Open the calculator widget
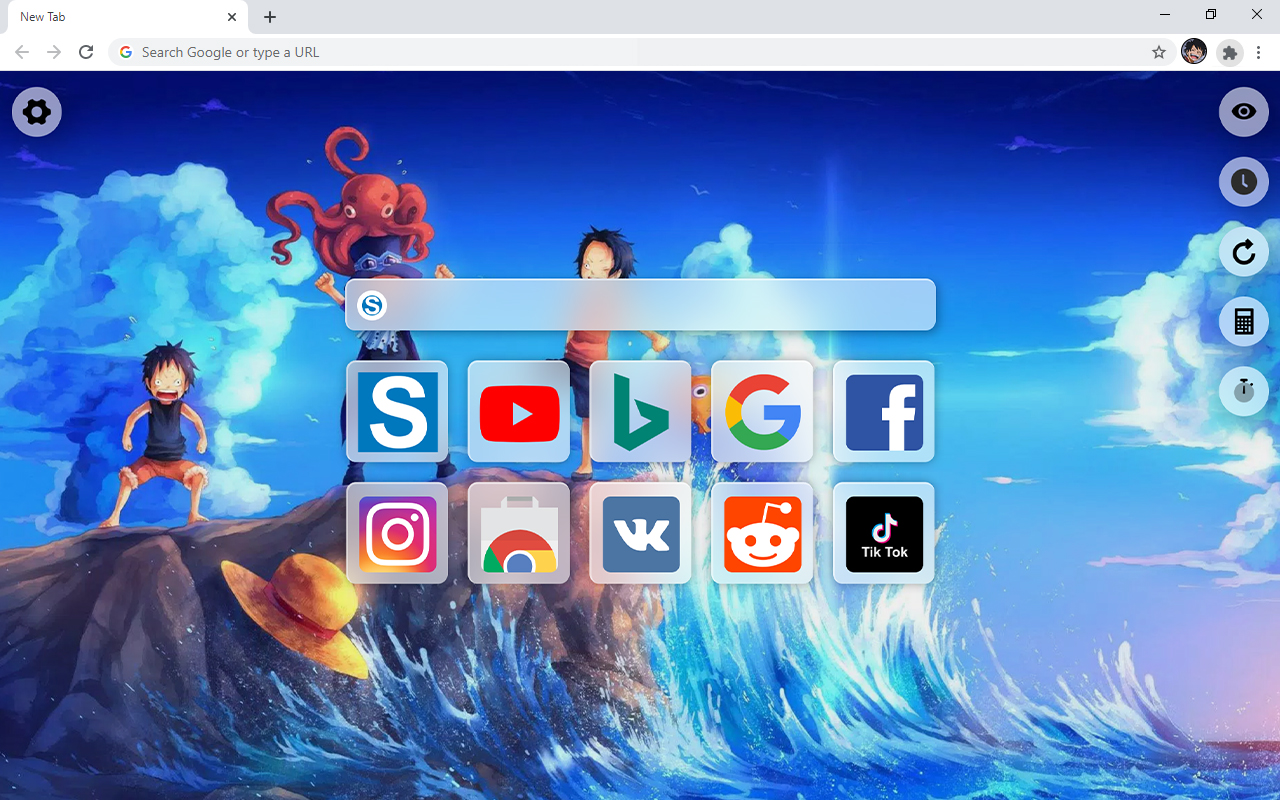This screenshot has height=800, width=1280. tap(1243, 321)
